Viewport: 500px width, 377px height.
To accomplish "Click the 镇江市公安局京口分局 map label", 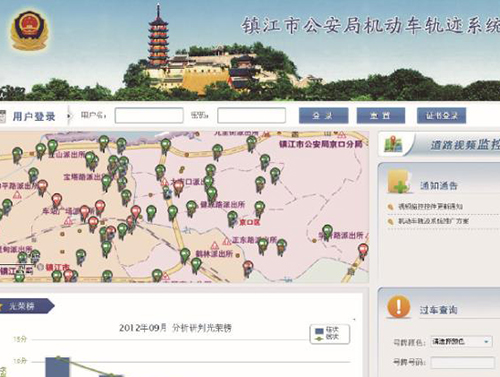I will (x=321, y=144).
